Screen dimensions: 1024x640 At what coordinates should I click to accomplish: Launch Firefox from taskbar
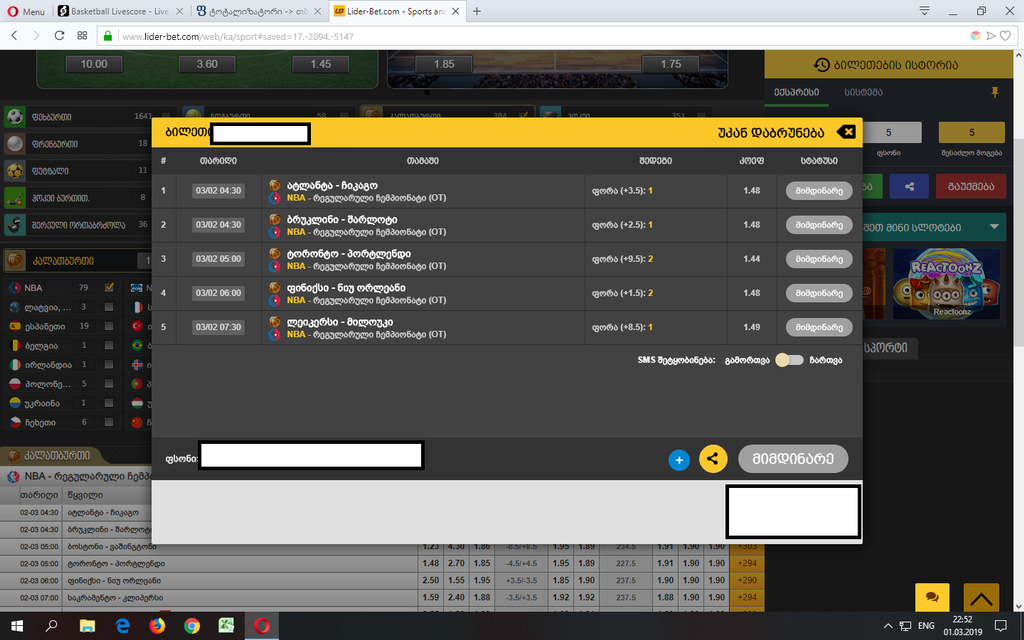(x=157, y=626)
